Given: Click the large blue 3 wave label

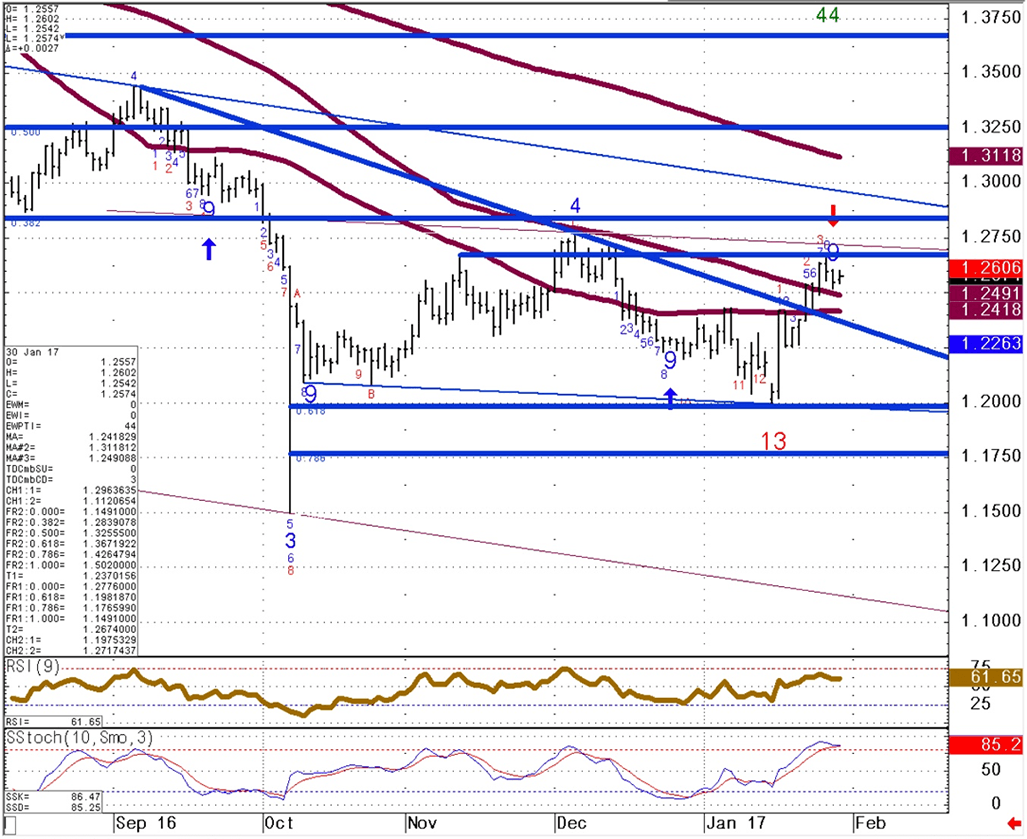Looking at the screenshot, I should (x=290, y=540).
